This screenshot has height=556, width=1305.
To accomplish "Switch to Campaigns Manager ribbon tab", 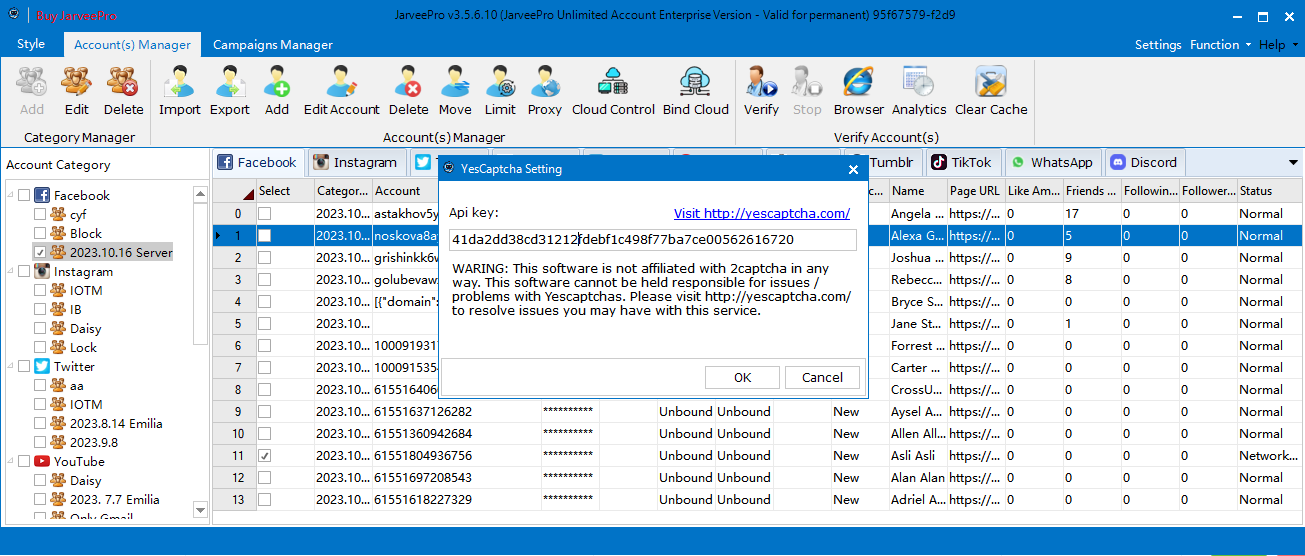I will point(273,45).
